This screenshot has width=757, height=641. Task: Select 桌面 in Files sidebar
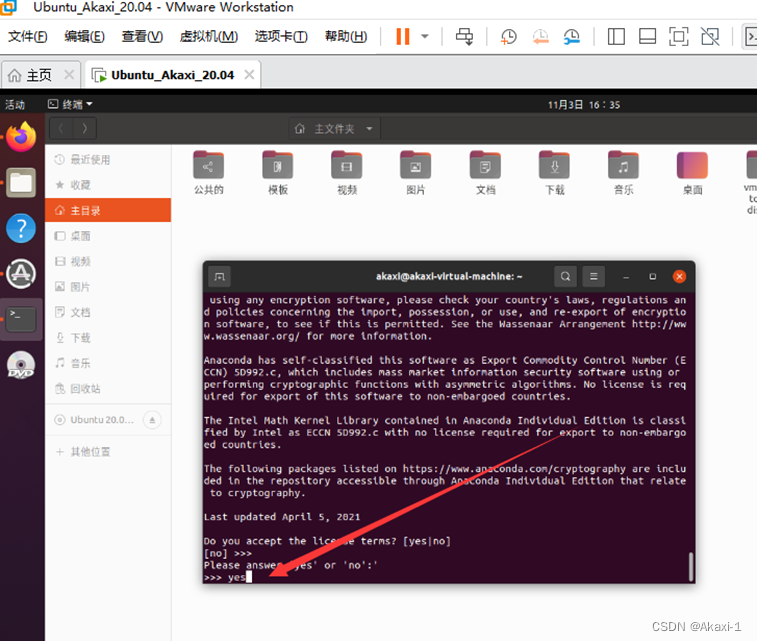coord(108,236)
